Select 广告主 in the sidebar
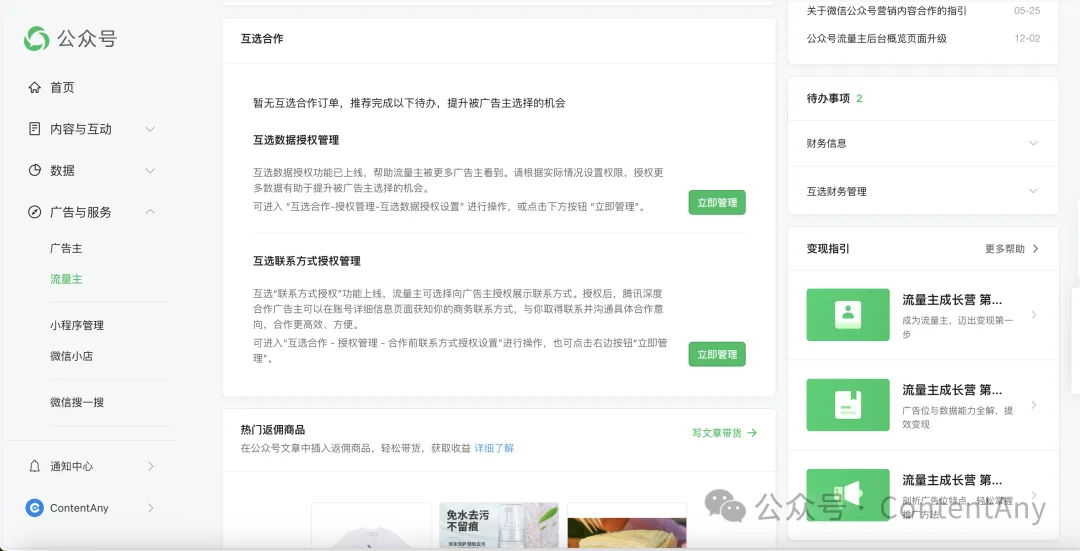The height and width of the screenshot is (551, 1080). coord(66,248)
